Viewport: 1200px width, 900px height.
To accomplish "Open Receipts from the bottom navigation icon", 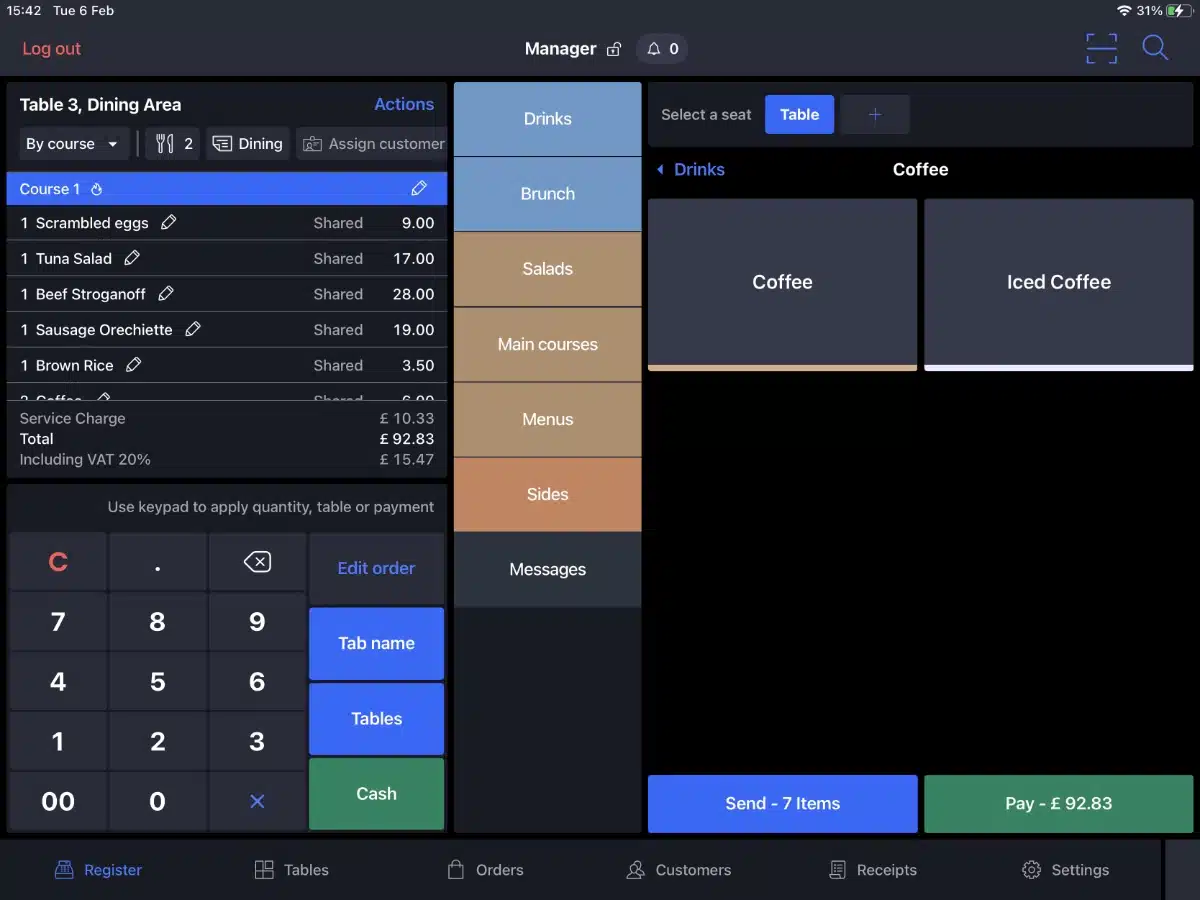I will pos(836,870).
